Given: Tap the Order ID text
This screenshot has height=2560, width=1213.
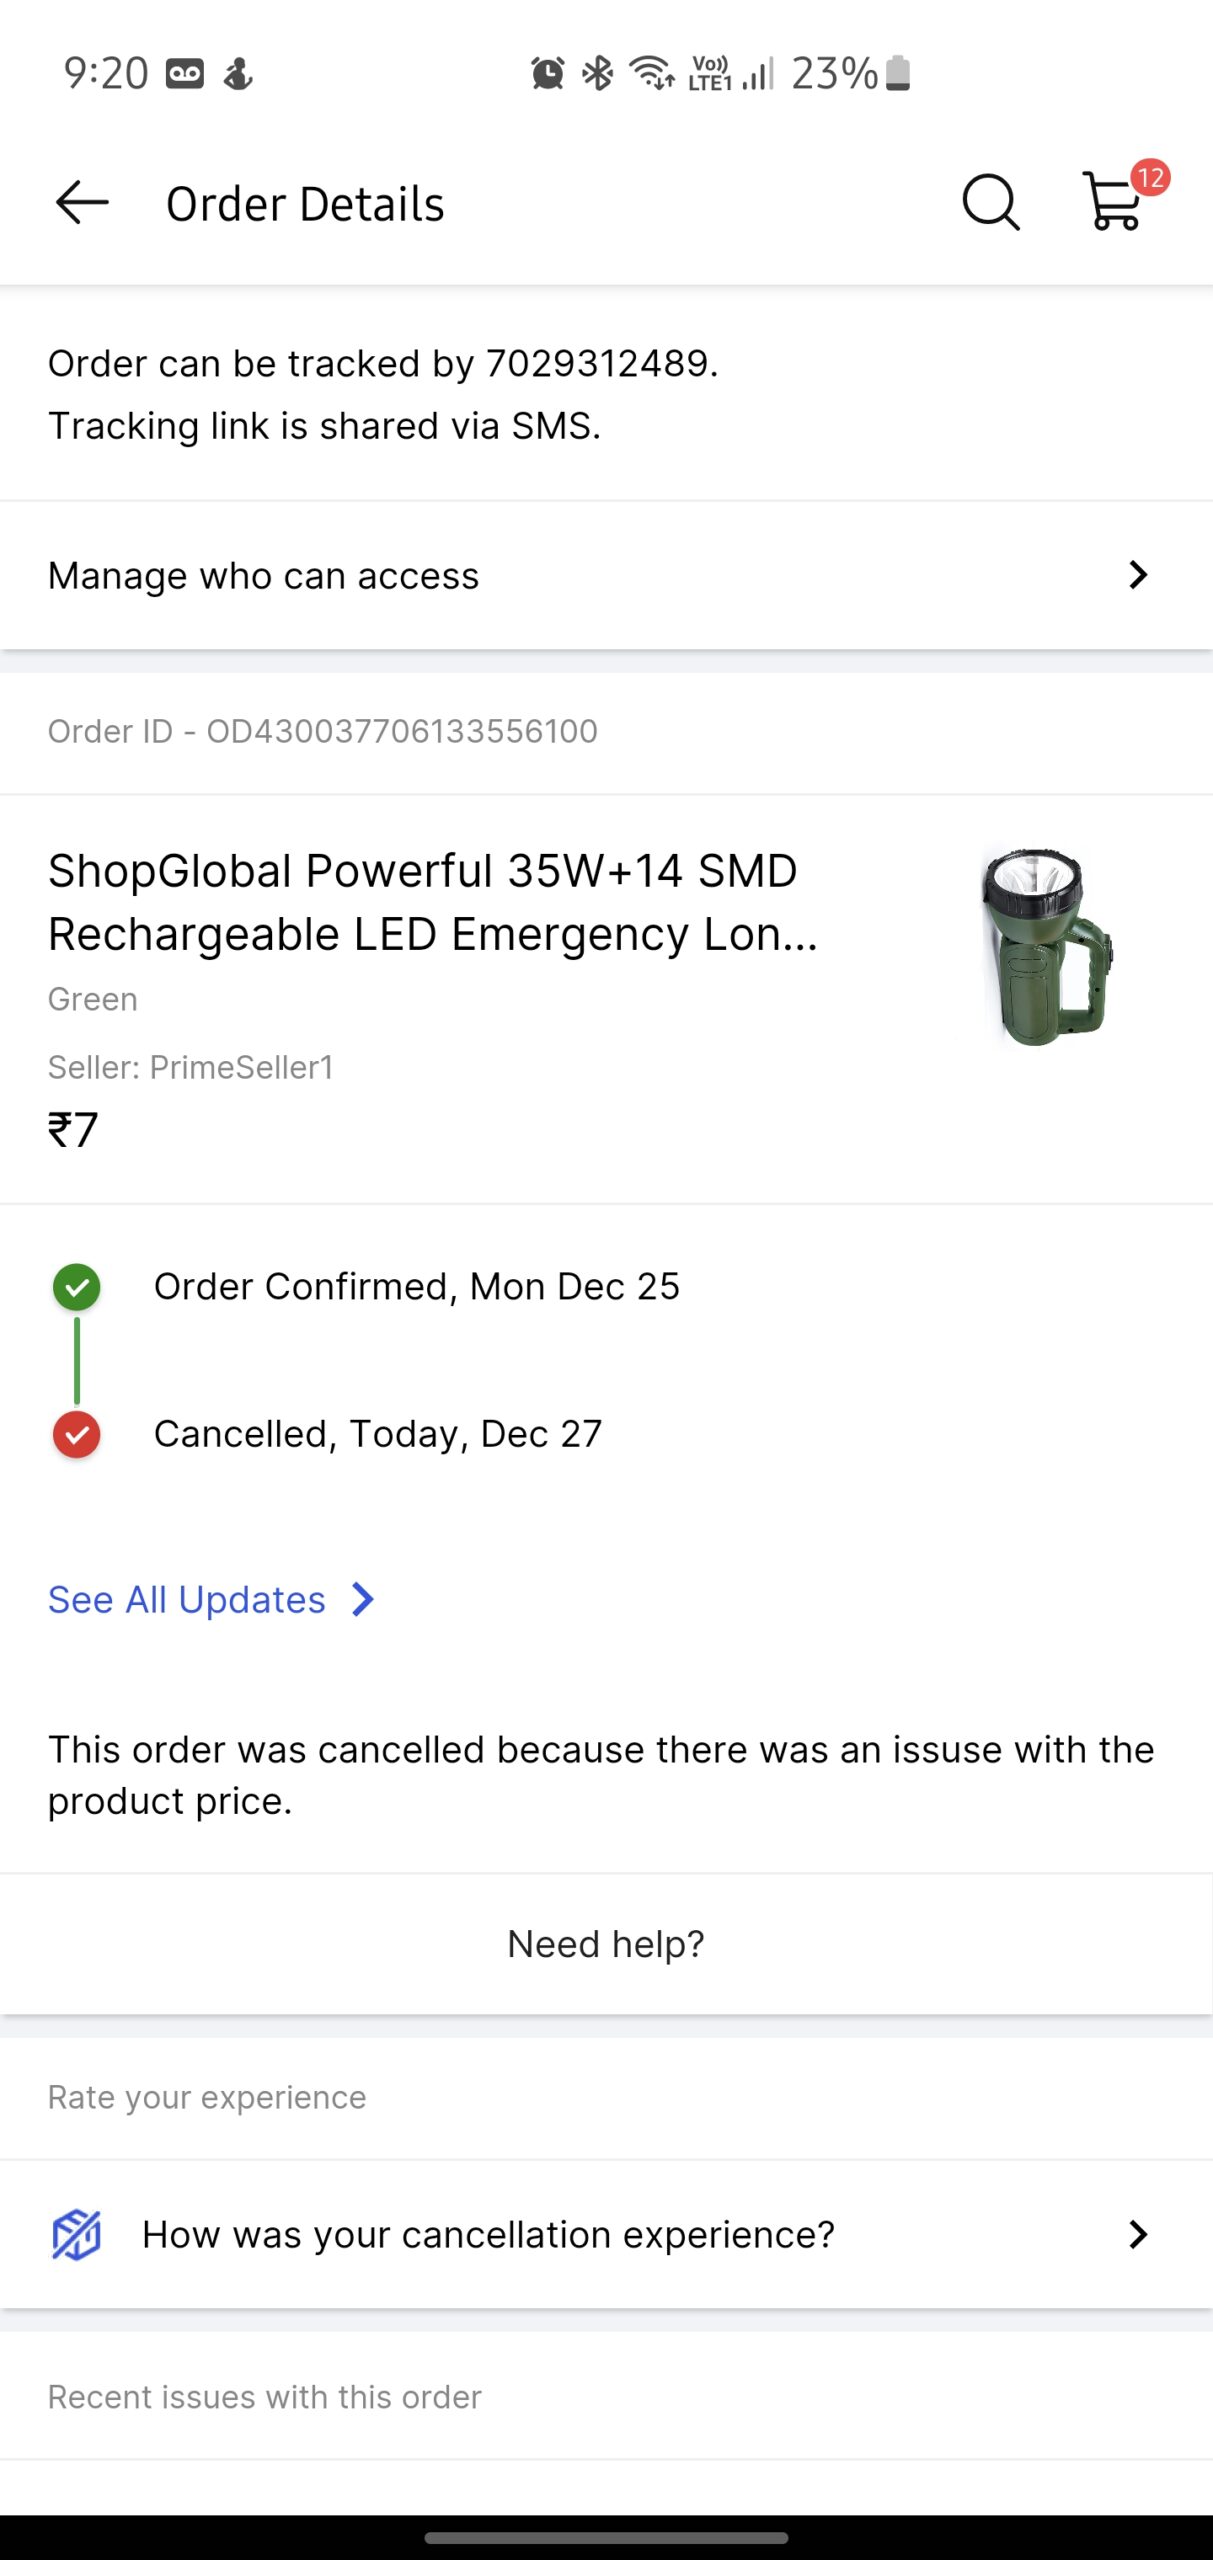Looking at the screenshot, I should pyautogui.click(x=323, y=731).
